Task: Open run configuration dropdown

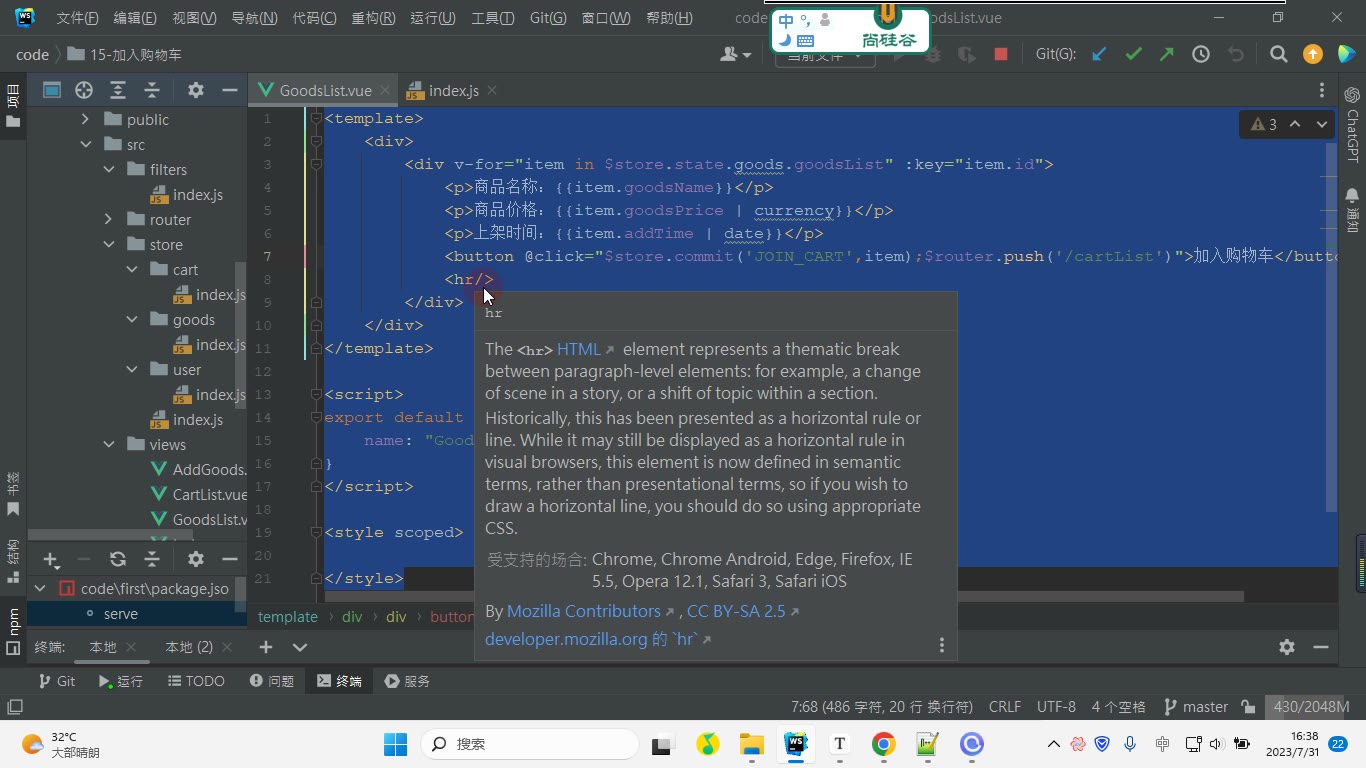Action: point(825,57)
